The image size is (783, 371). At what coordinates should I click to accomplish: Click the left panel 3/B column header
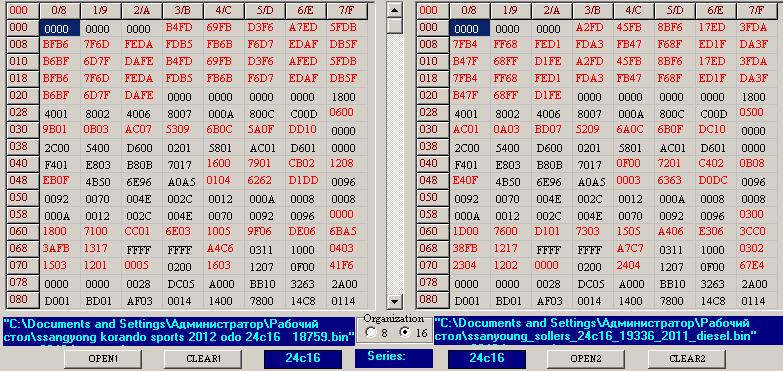(x=183, y=10)
